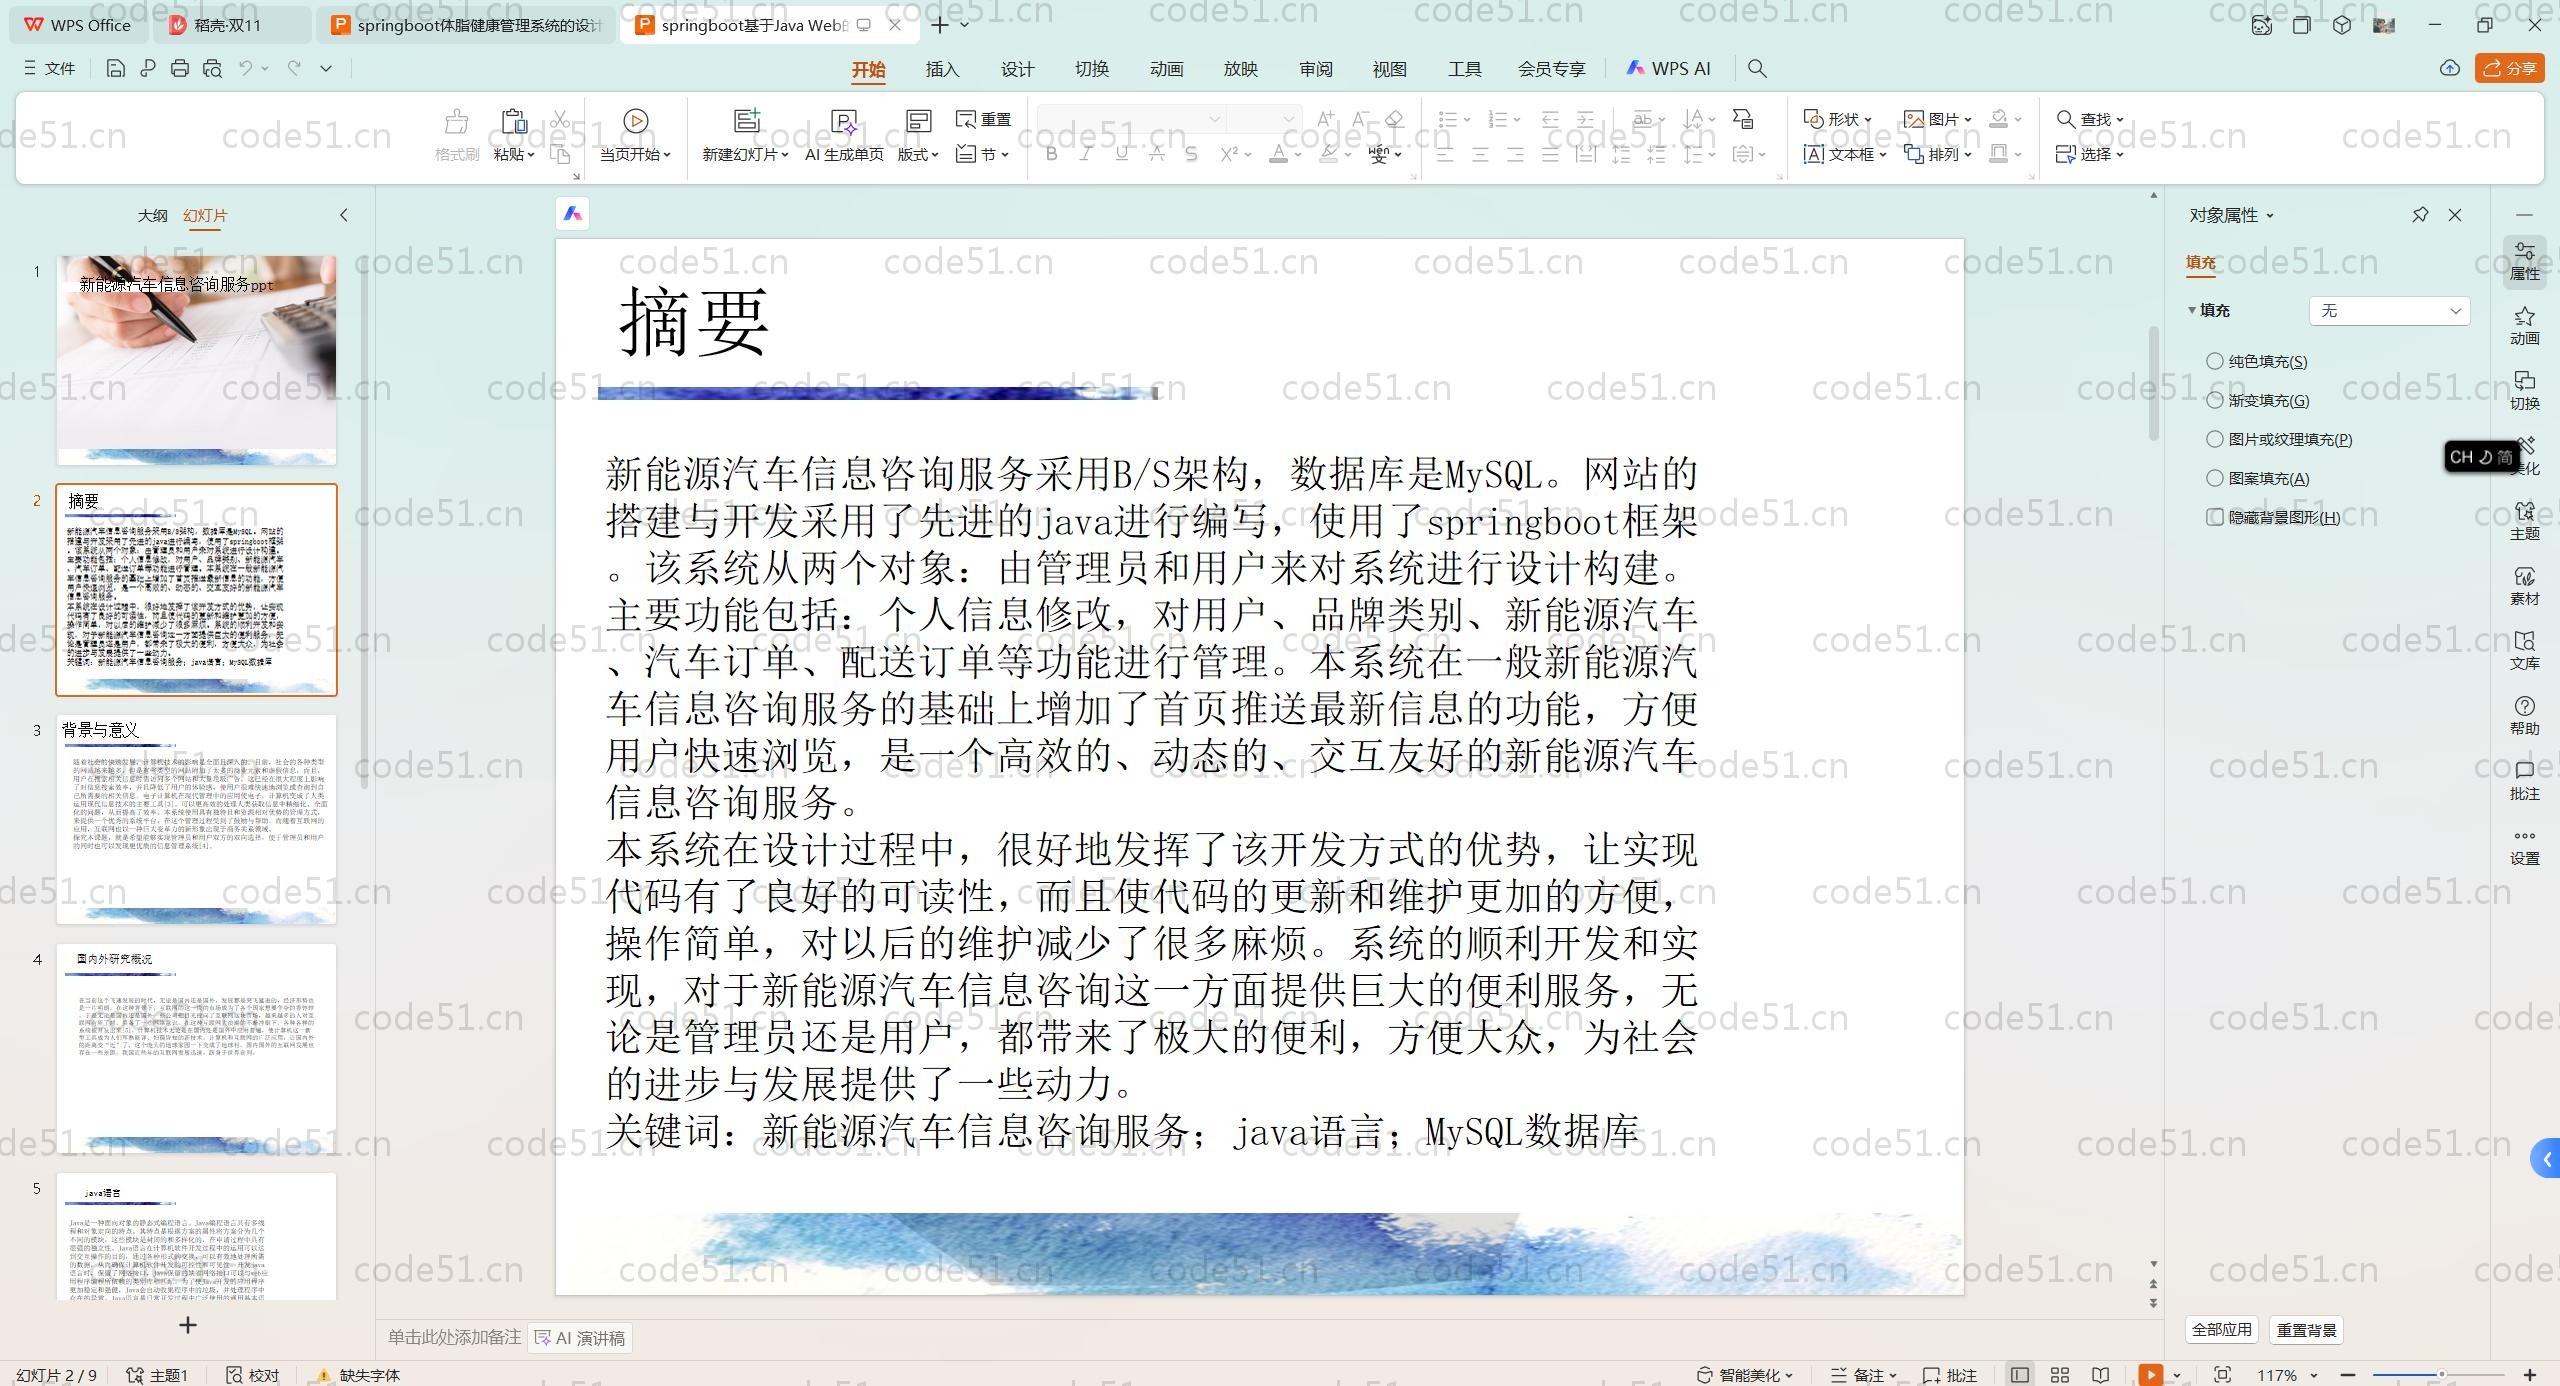
Task: Click the AI generate single page icon
Action: click(x=844, y=121)
